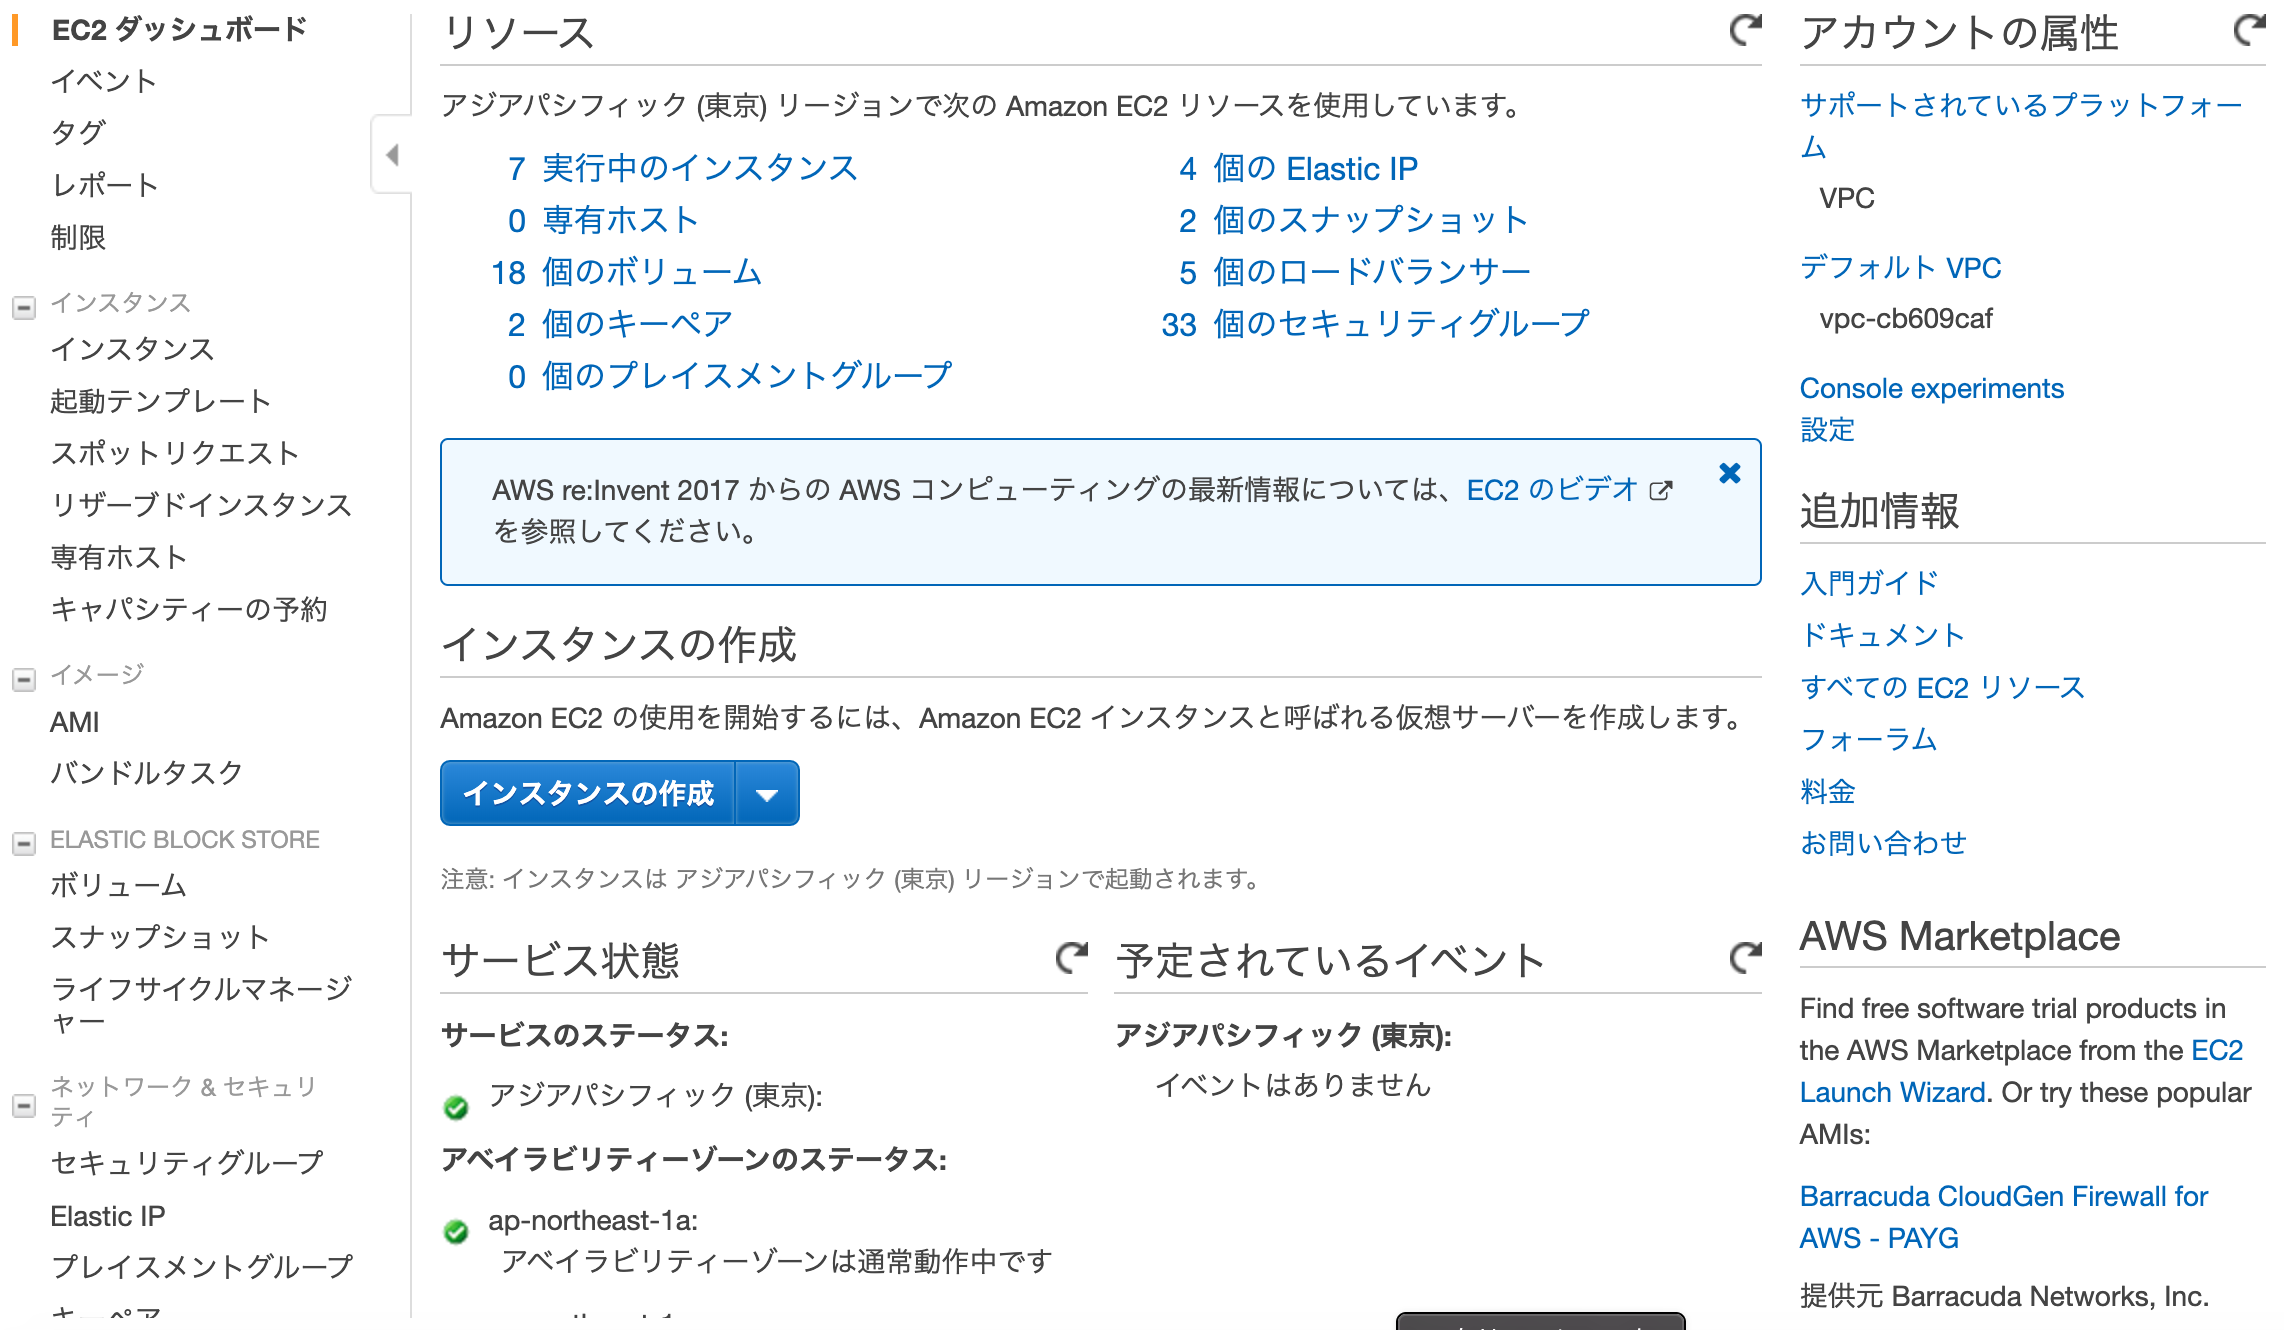
Task: Open the Console experiments link
Action: pos(1932,388)
